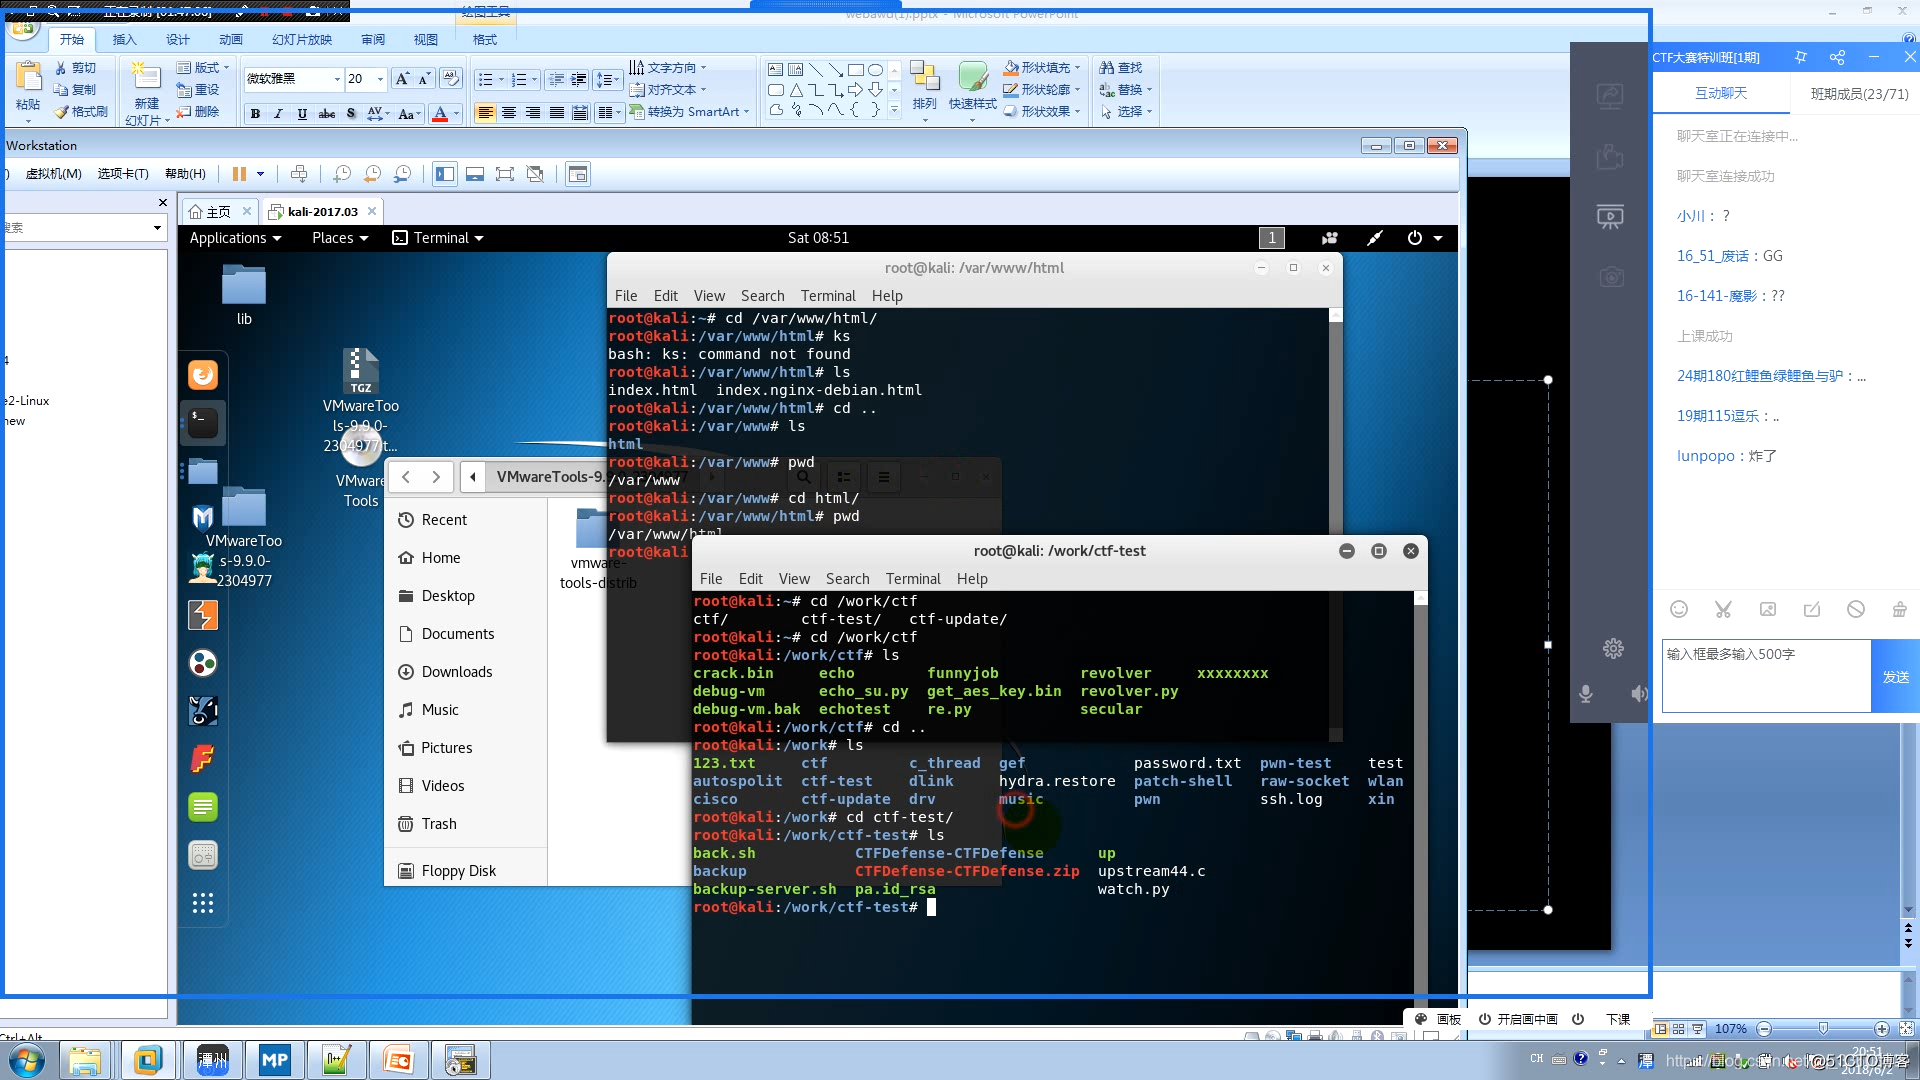
Task: Toggle Underline formatting in PowerPoint ribbon
Action: pyautogui.click(x=302, y=114)
